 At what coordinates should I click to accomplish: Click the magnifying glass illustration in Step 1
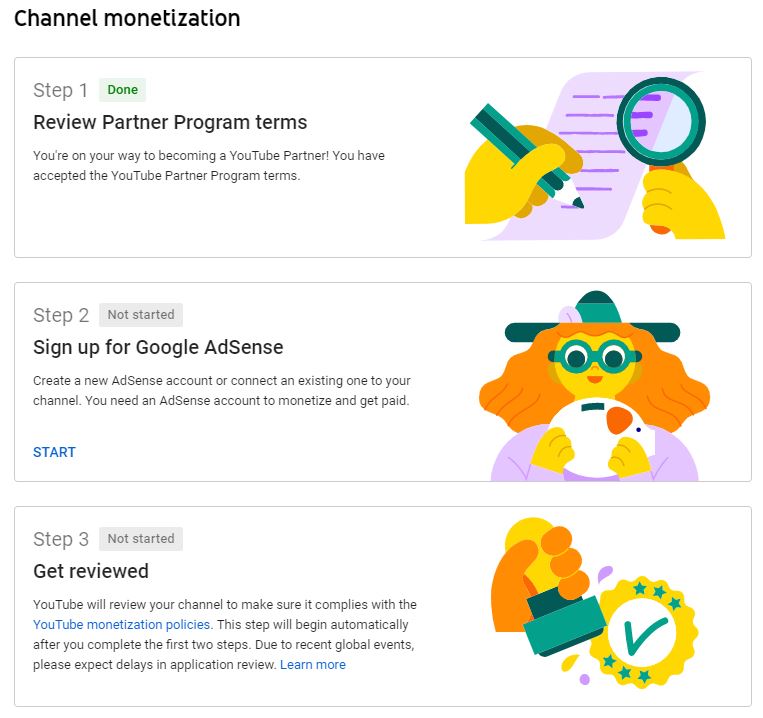point(661,122)
